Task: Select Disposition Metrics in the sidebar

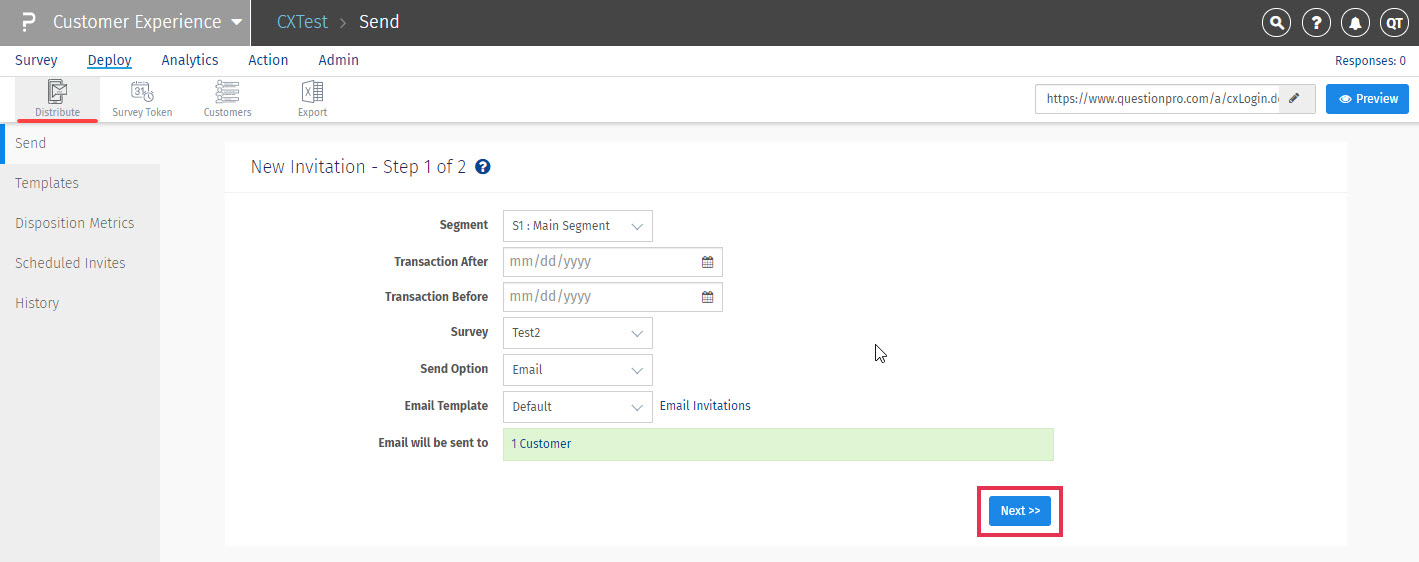Action: point(80,223)
